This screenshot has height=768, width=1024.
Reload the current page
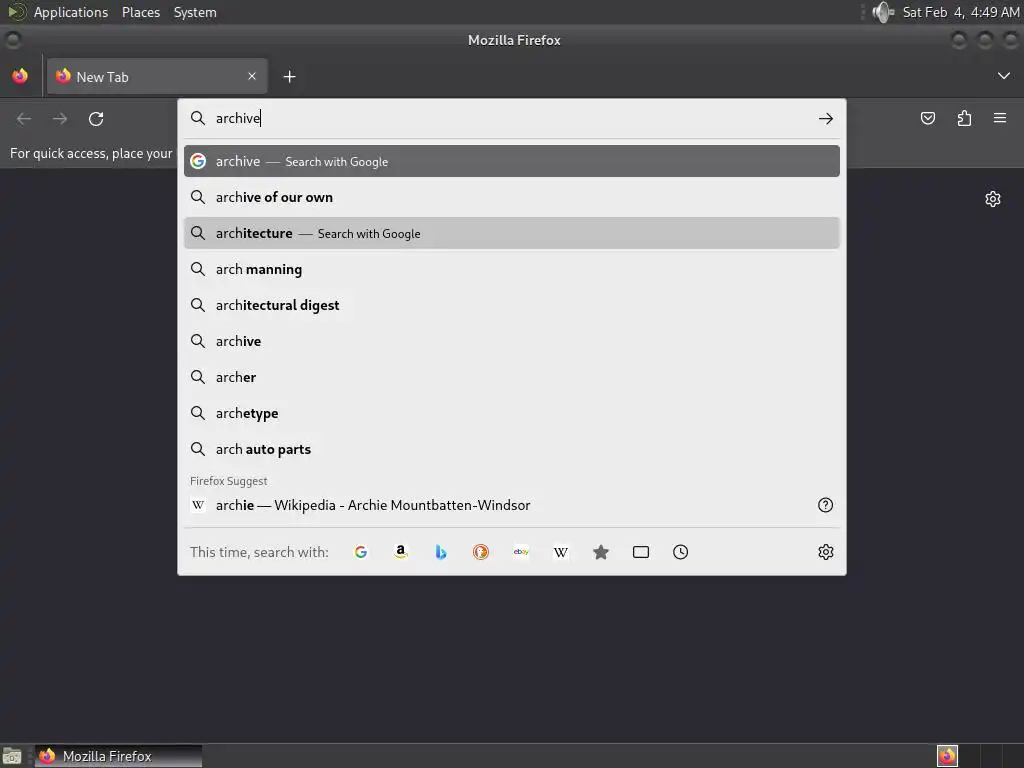(x=96, y=119)
